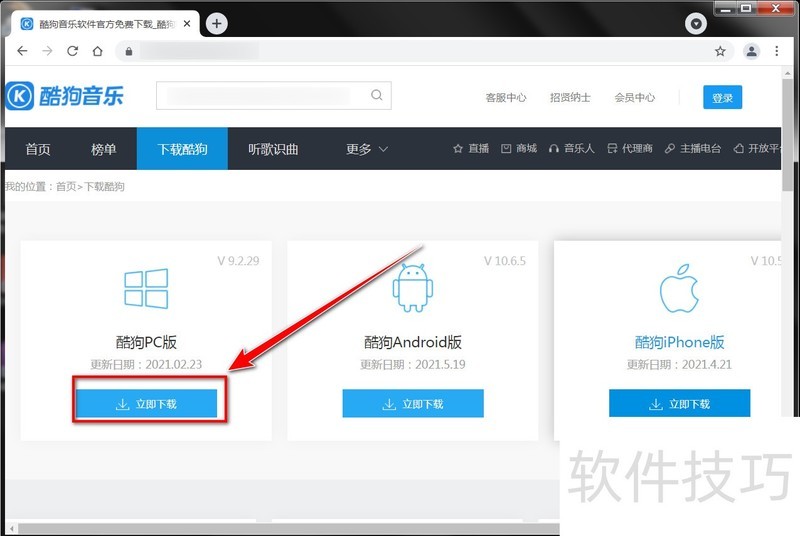This screenshot has height=536, width=800.
Task: Click the browser forward arrow
Action: coord(47,51)
